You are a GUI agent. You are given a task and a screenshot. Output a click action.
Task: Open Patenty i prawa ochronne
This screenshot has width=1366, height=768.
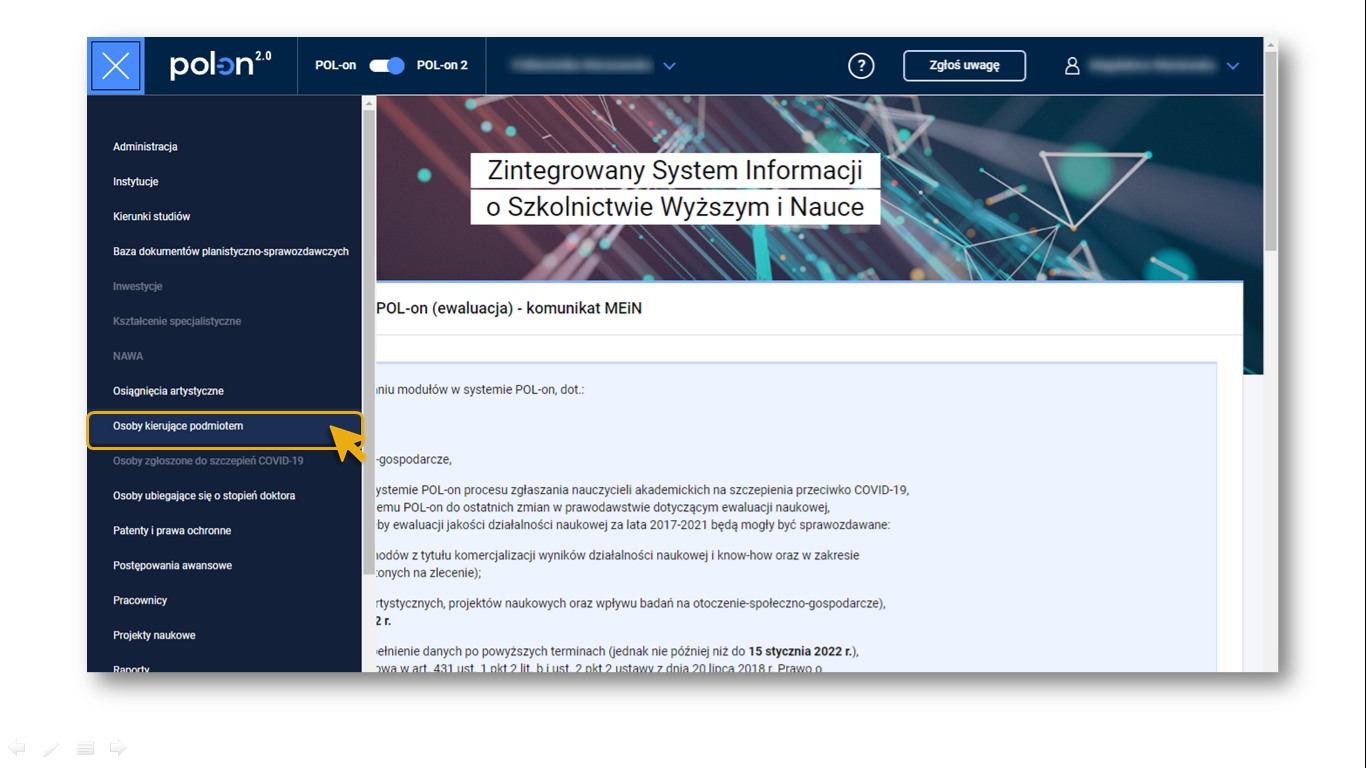click(x=172, y=531)
